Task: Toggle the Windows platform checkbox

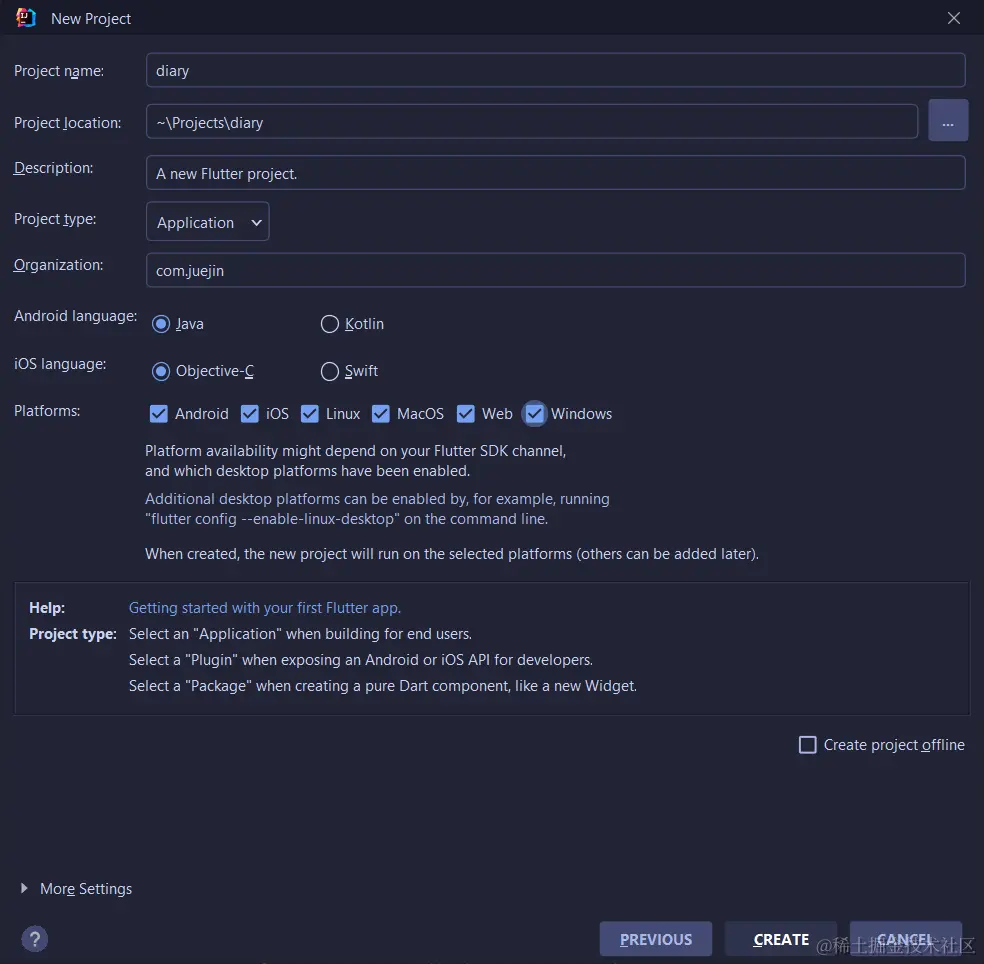Action: click(x=534, y=414)
